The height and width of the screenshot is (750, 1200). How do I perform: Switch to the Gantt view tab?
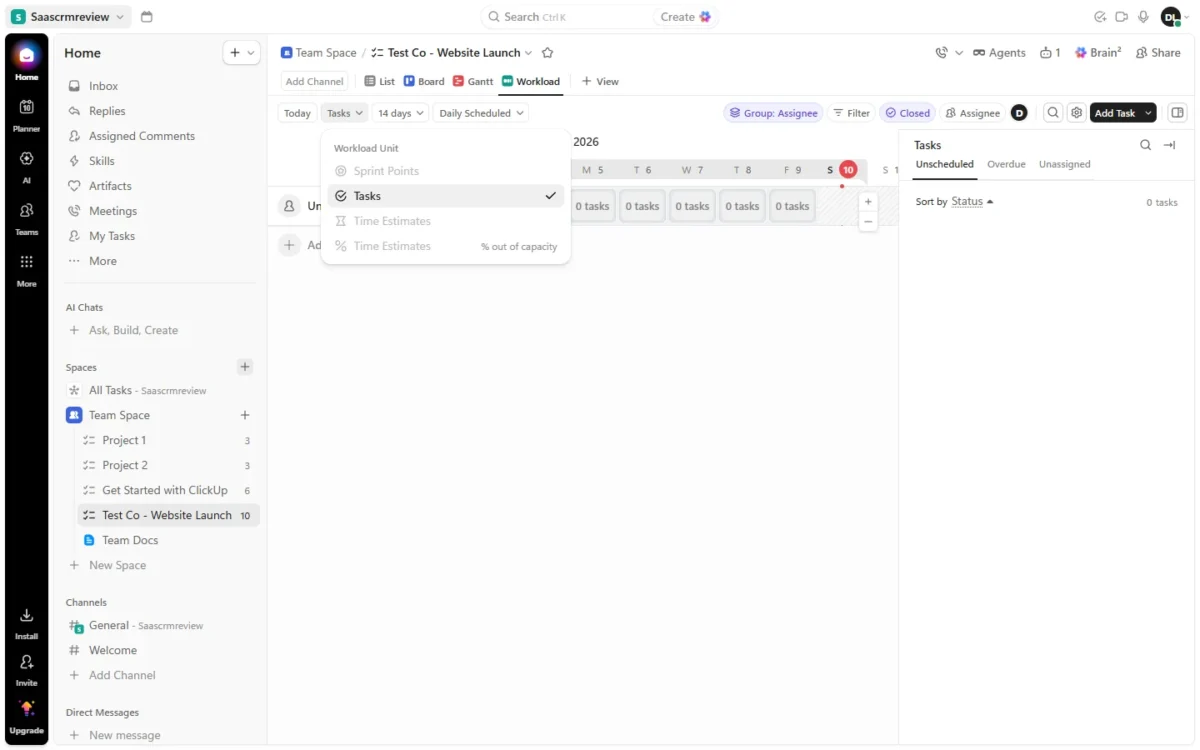click(x=473, y=81)
